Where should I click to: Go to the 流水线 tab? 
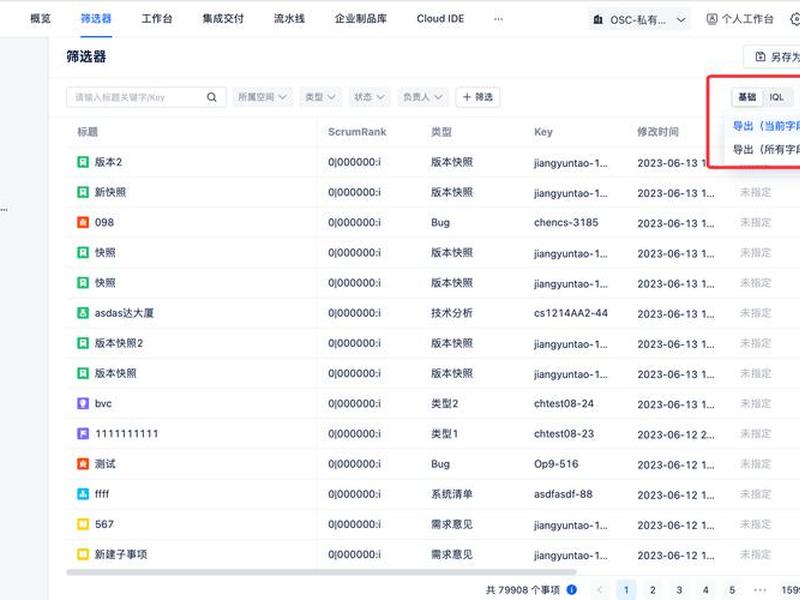point(289,19)
